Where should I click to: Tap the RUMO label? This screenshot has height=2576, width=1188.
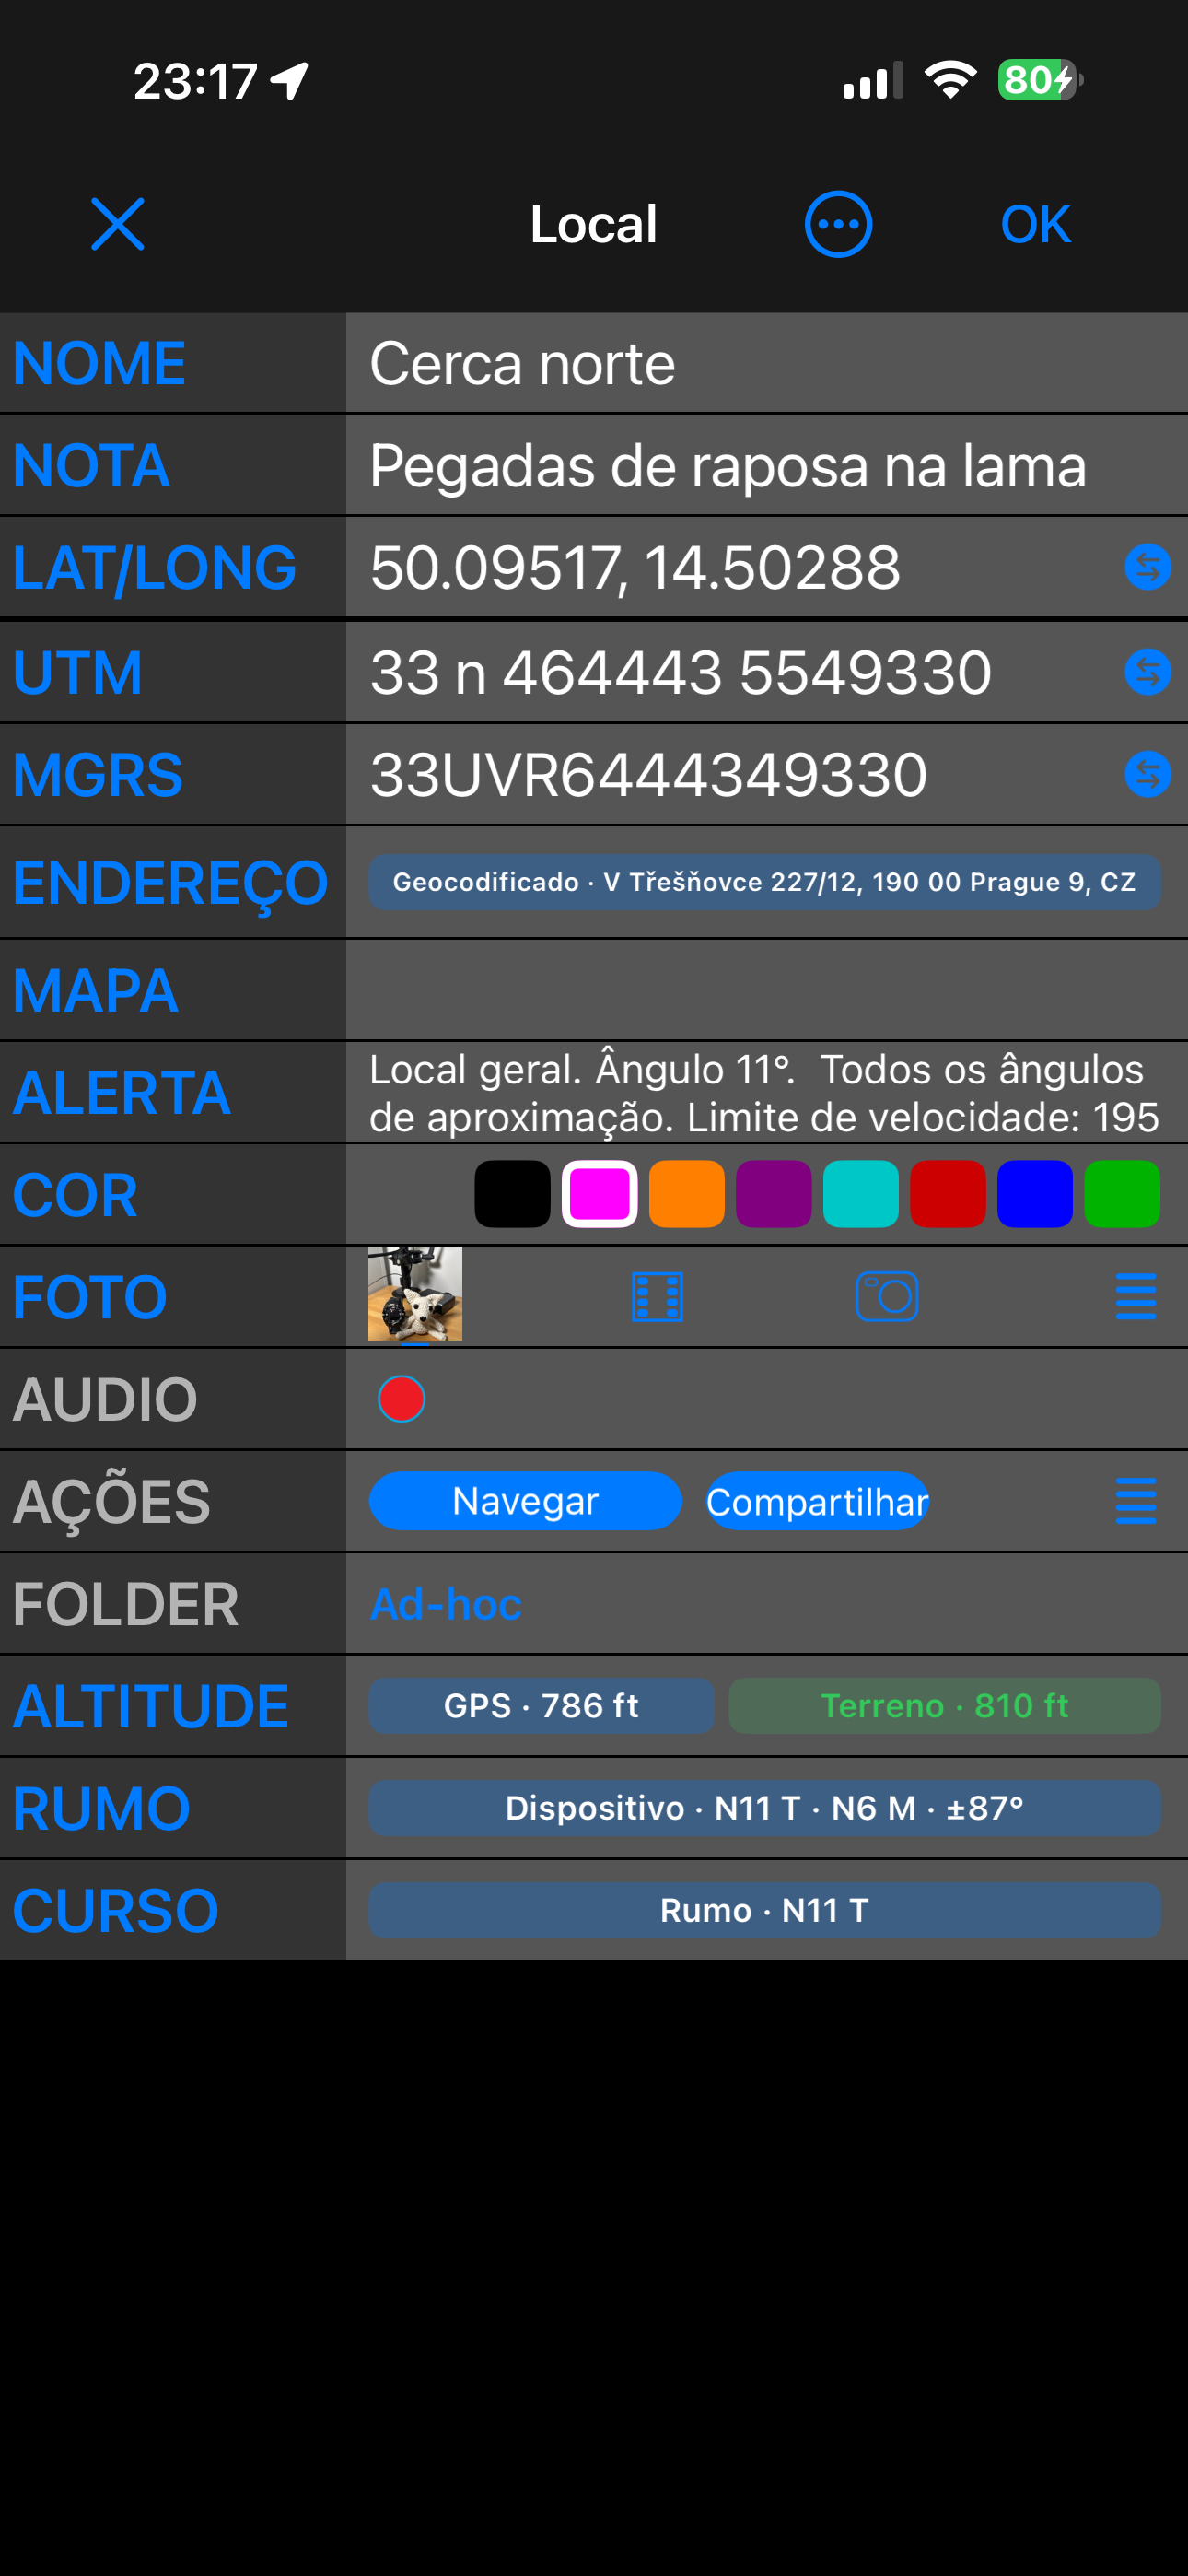(101, 1809)
